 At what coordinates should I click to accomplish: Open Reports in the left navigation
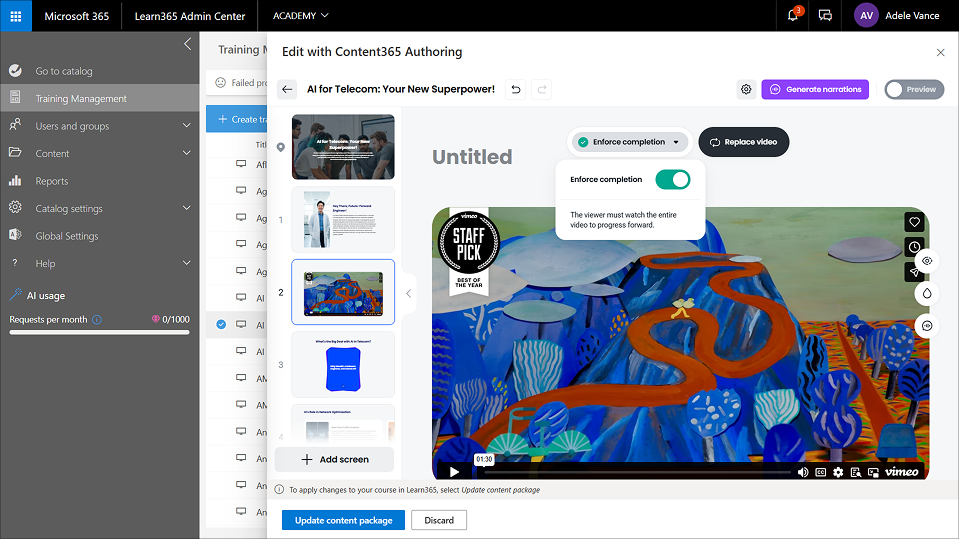pyautogui.click(x=52, y=181)
